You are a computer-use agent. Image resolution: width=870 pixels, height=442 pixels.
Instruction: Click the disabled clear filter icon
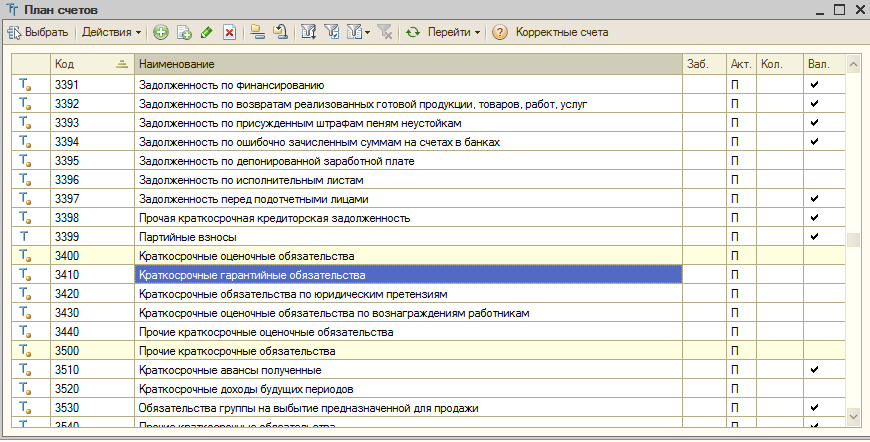pos(385,33)
